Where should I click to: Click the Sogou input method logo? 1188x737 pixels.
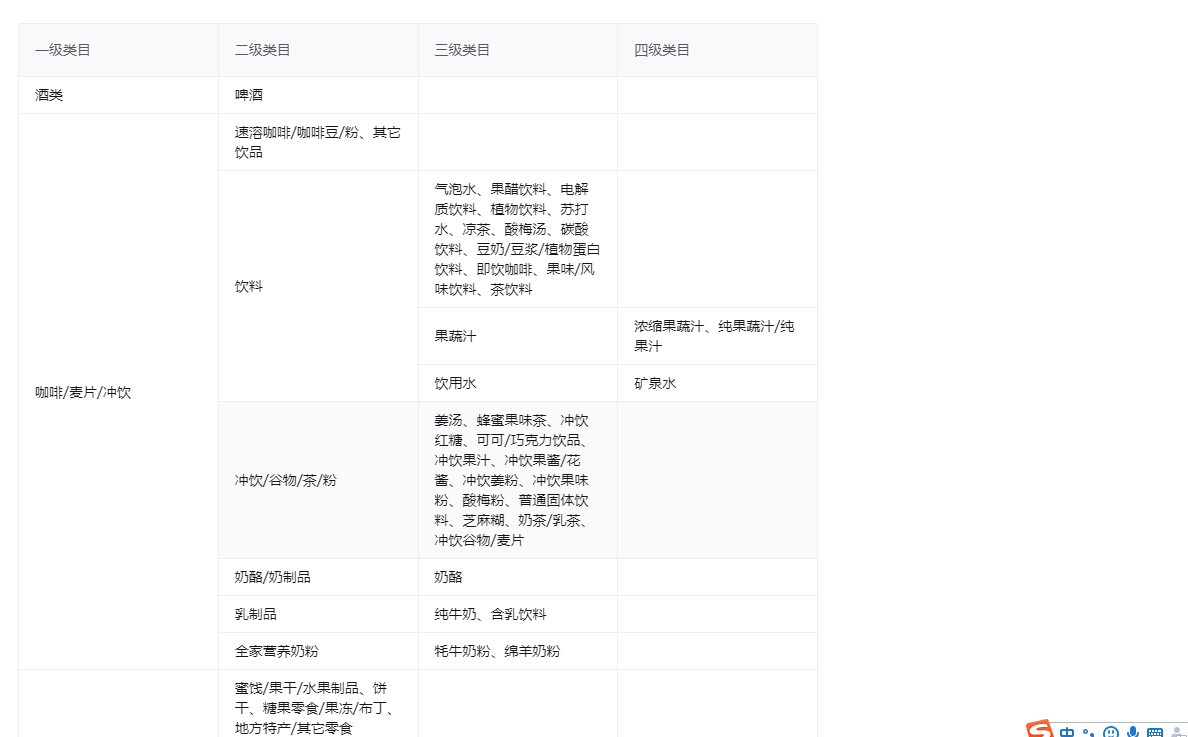[1040, 730]
